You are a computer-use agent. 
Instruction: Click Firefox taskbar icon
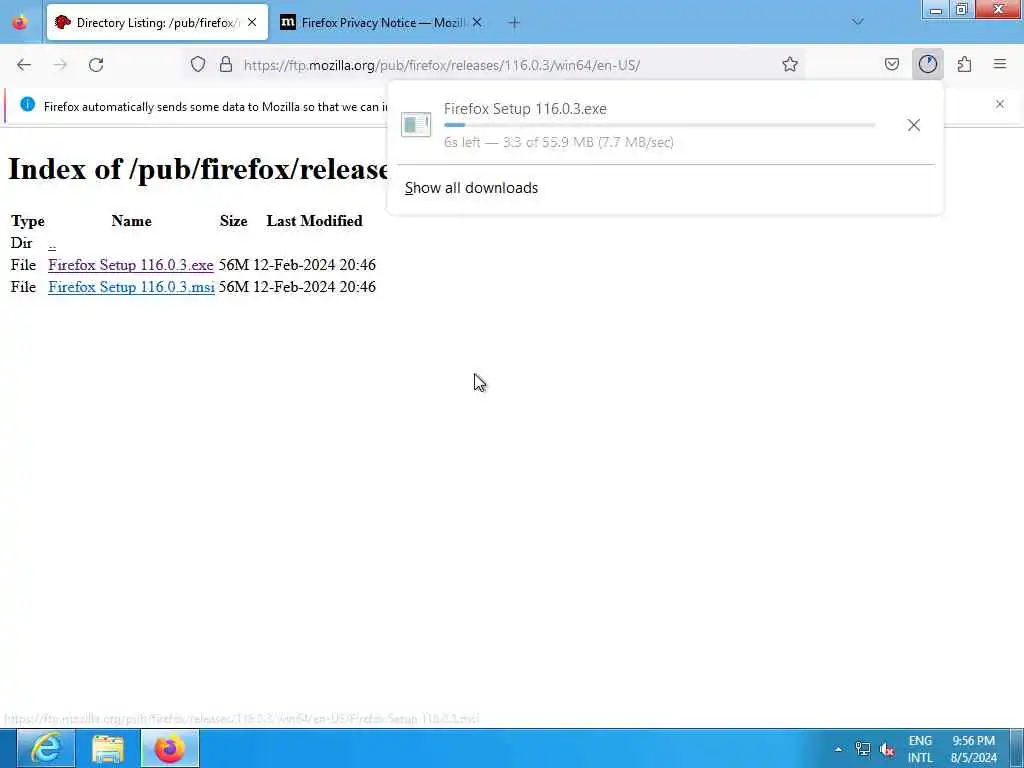coord(170,748)
